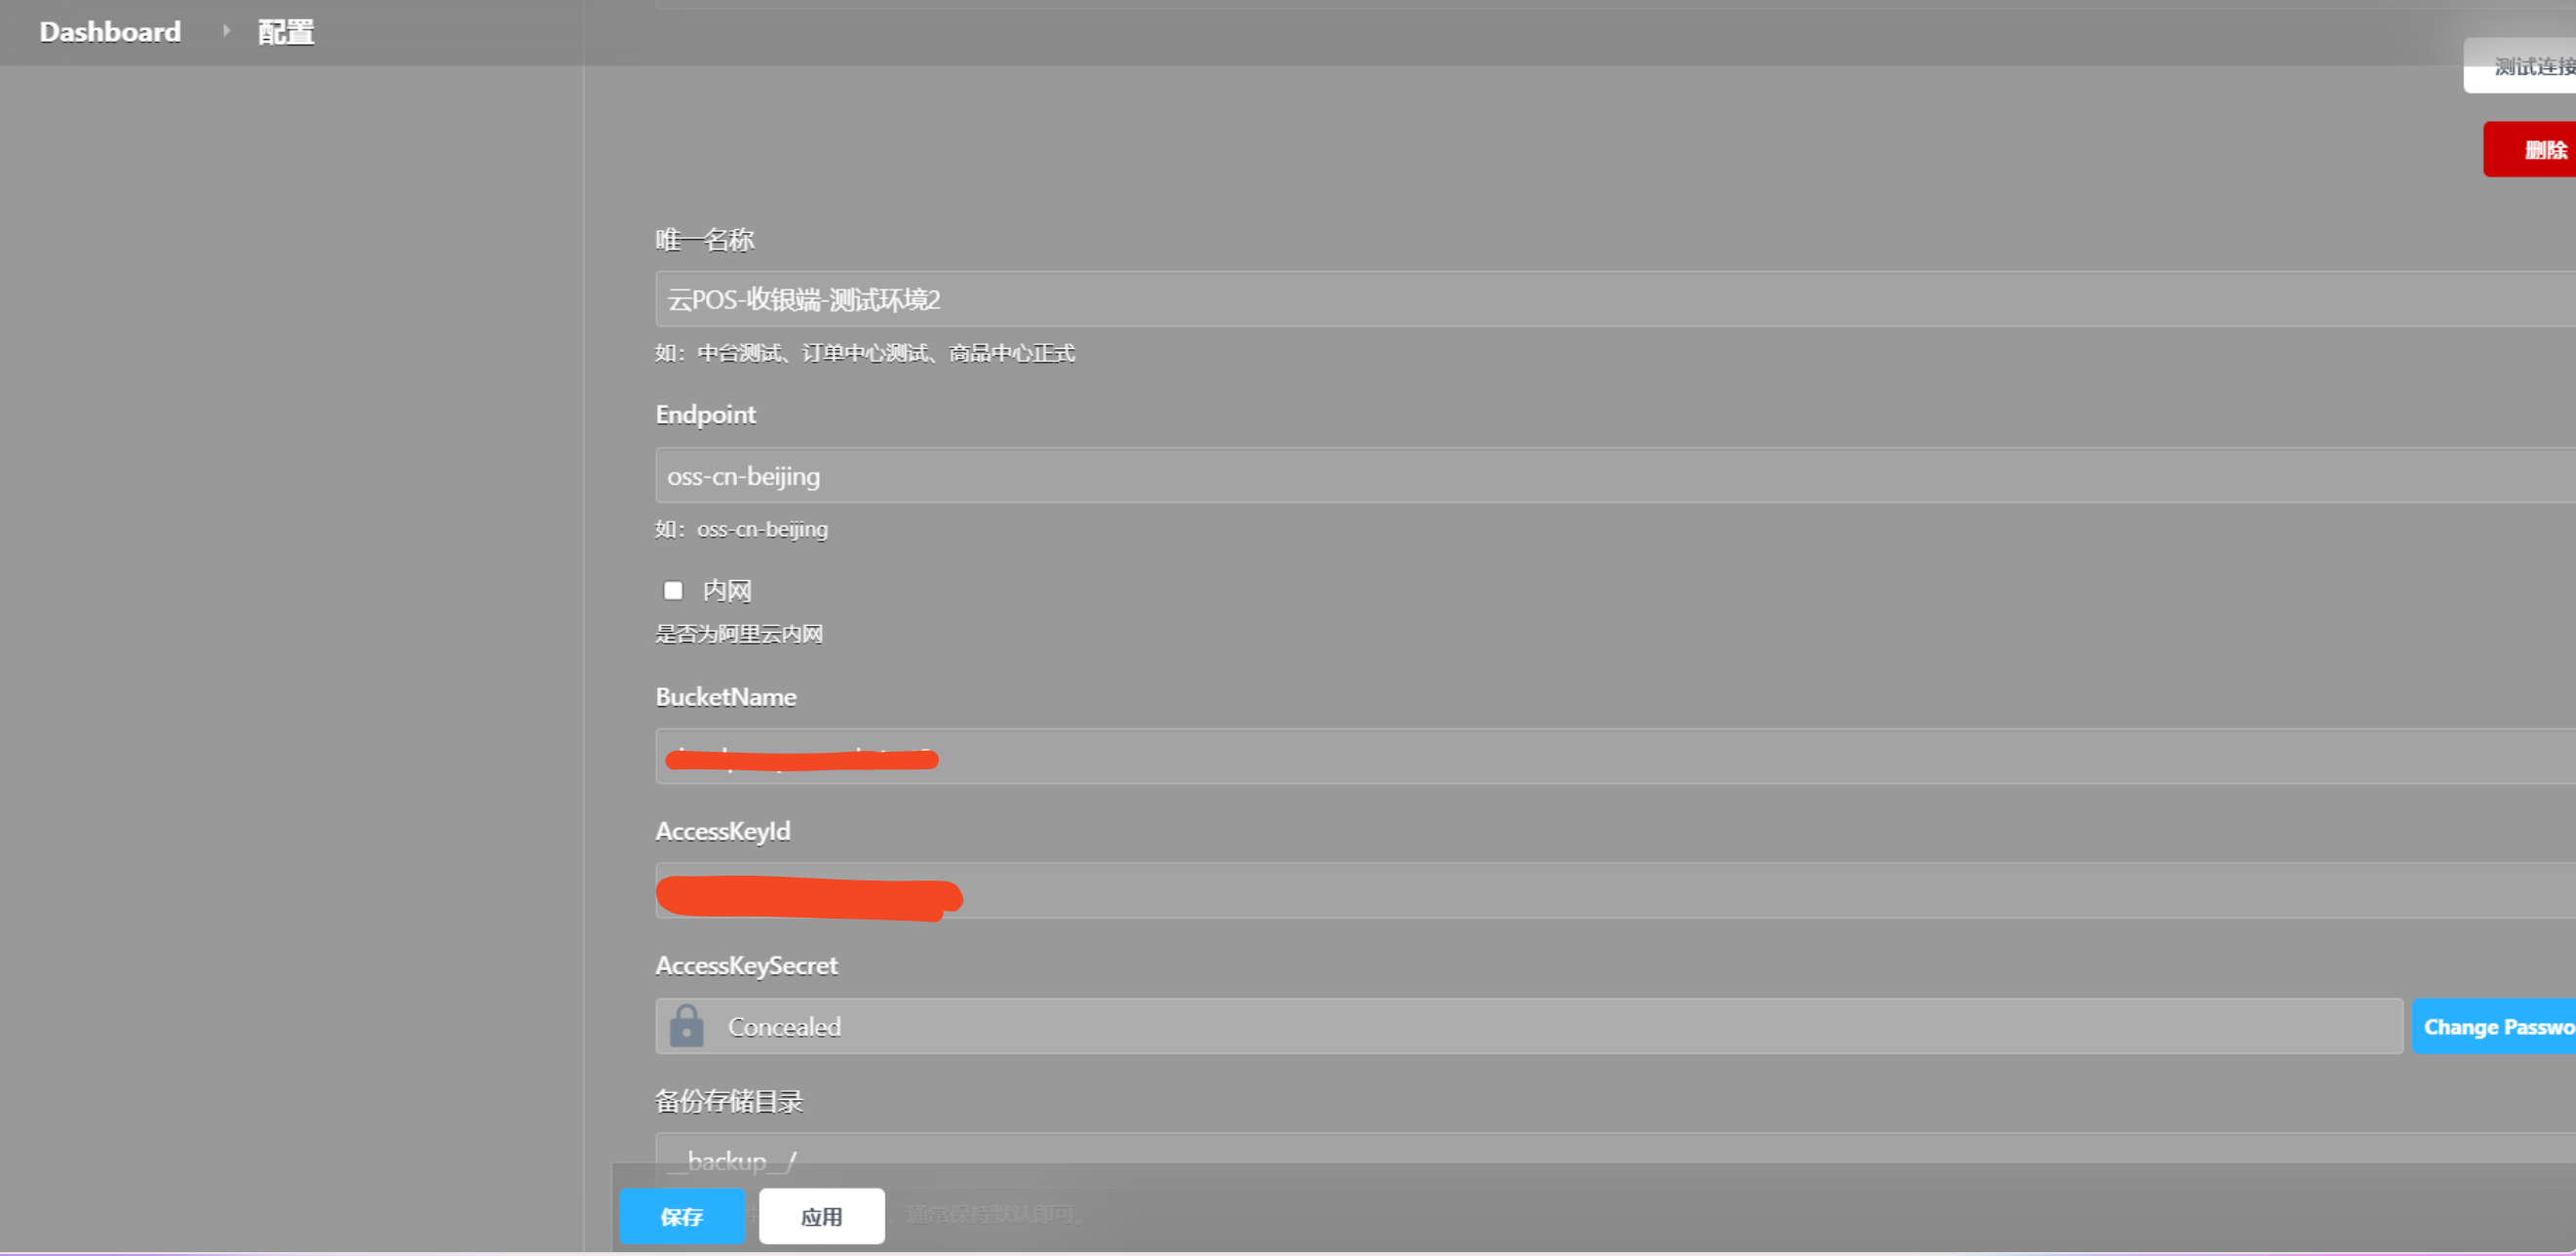Focus the 唯一名称 input field
Screen dimensions: 2576x1256
(x=1600, y=299)
